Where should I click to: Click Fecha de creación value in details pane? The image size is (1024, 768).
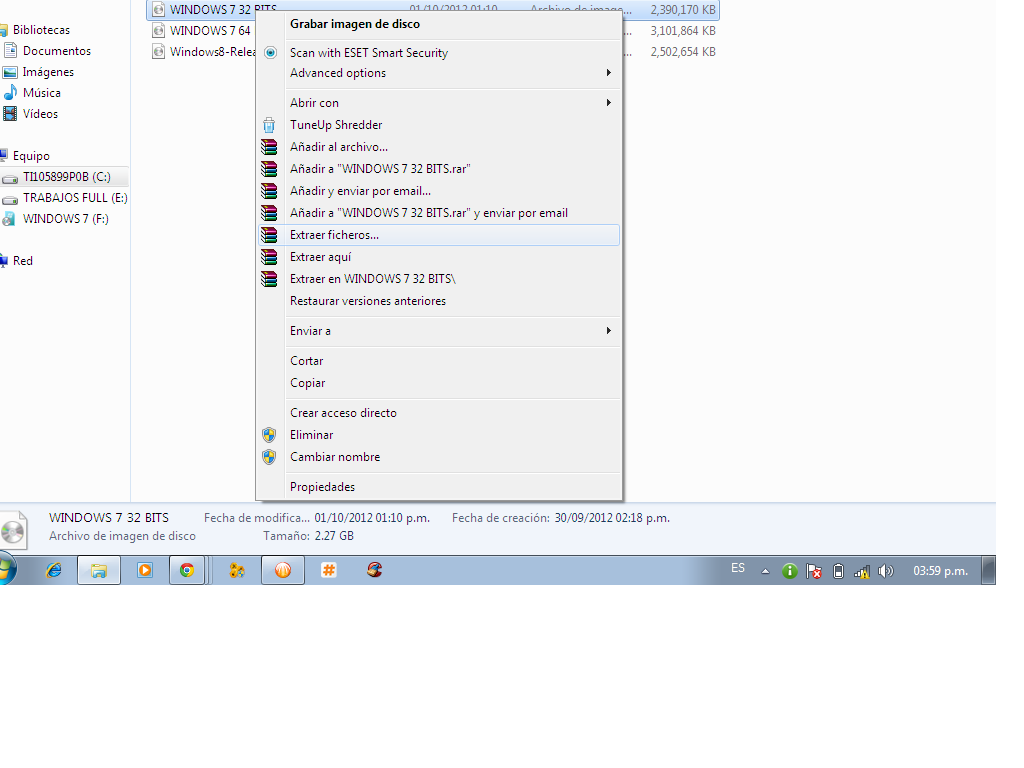point(612,518)
